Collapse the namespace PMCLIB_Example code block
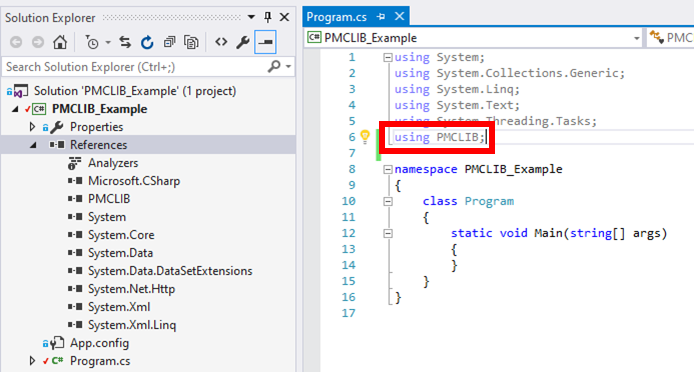The image size is (694, 372). pos(388,169)
